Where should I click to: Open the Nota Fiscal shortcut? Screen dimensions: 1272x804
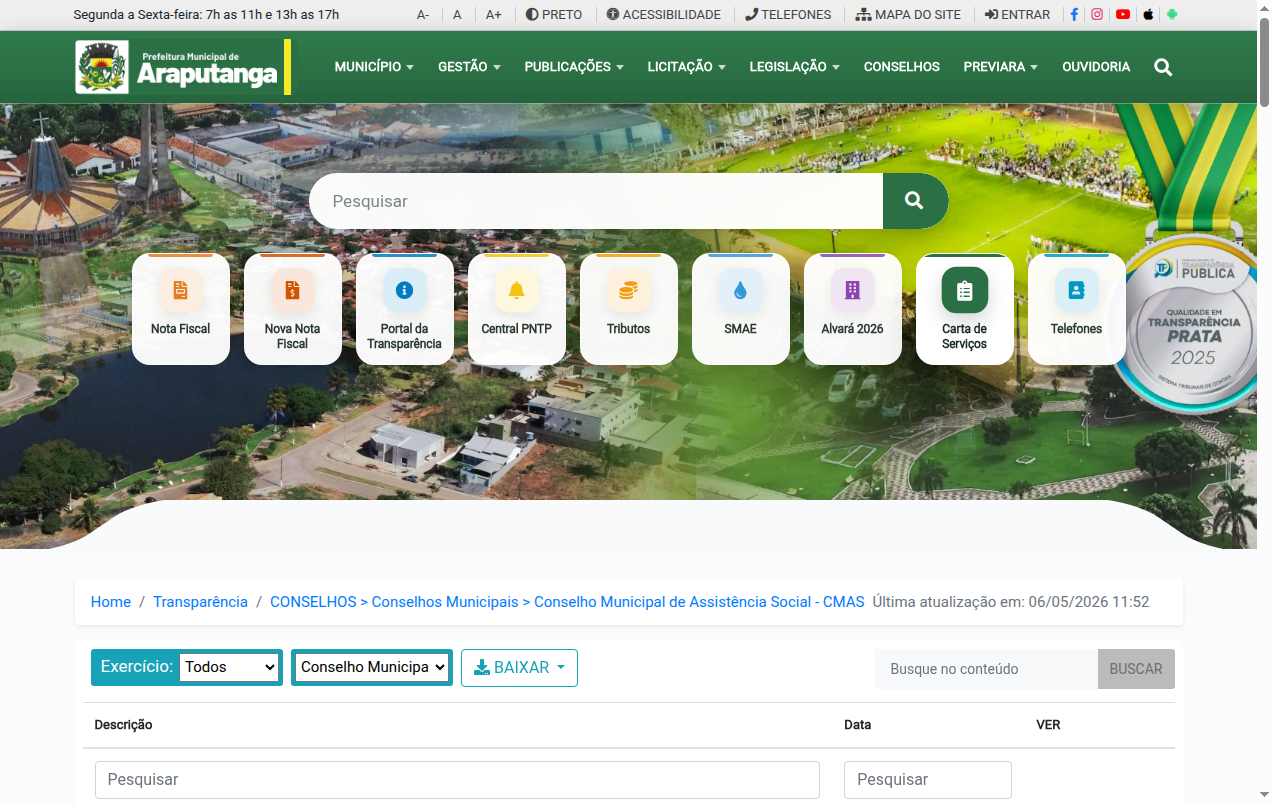point(180,309)
